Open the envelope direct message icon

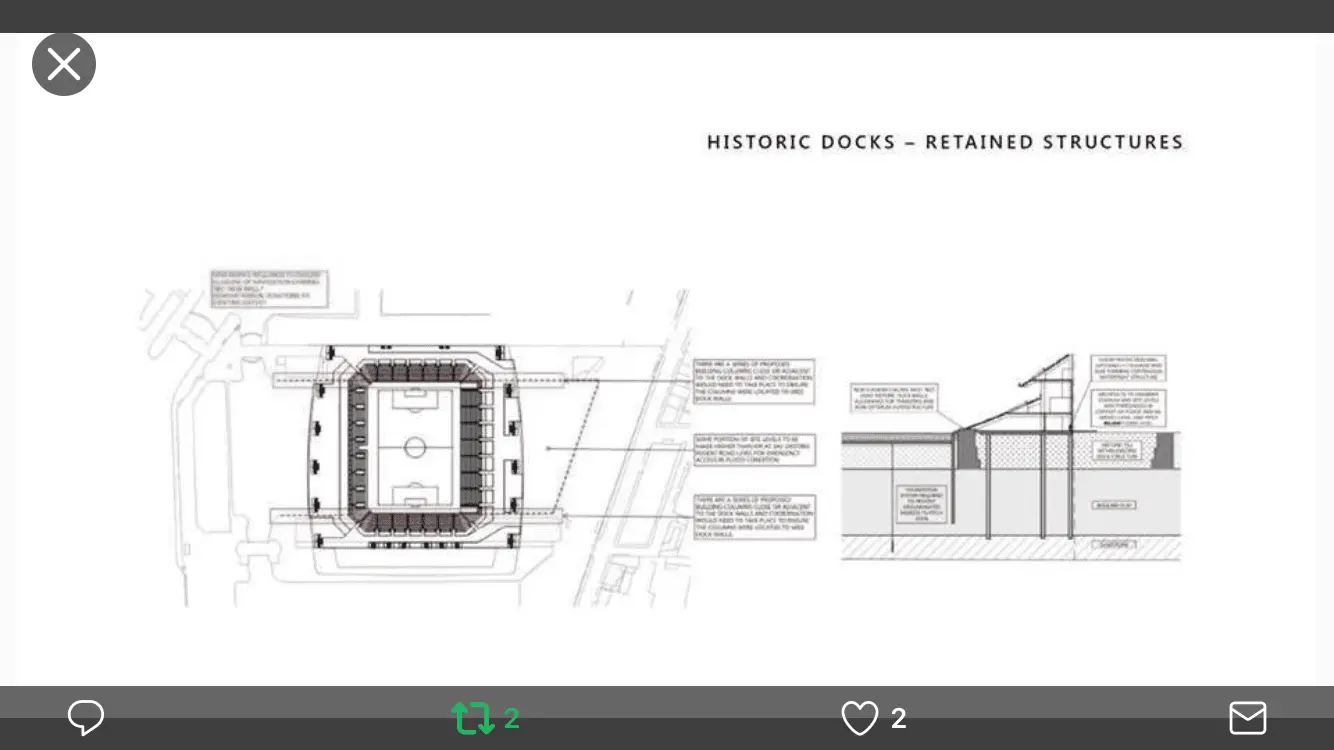[1247, 717]
